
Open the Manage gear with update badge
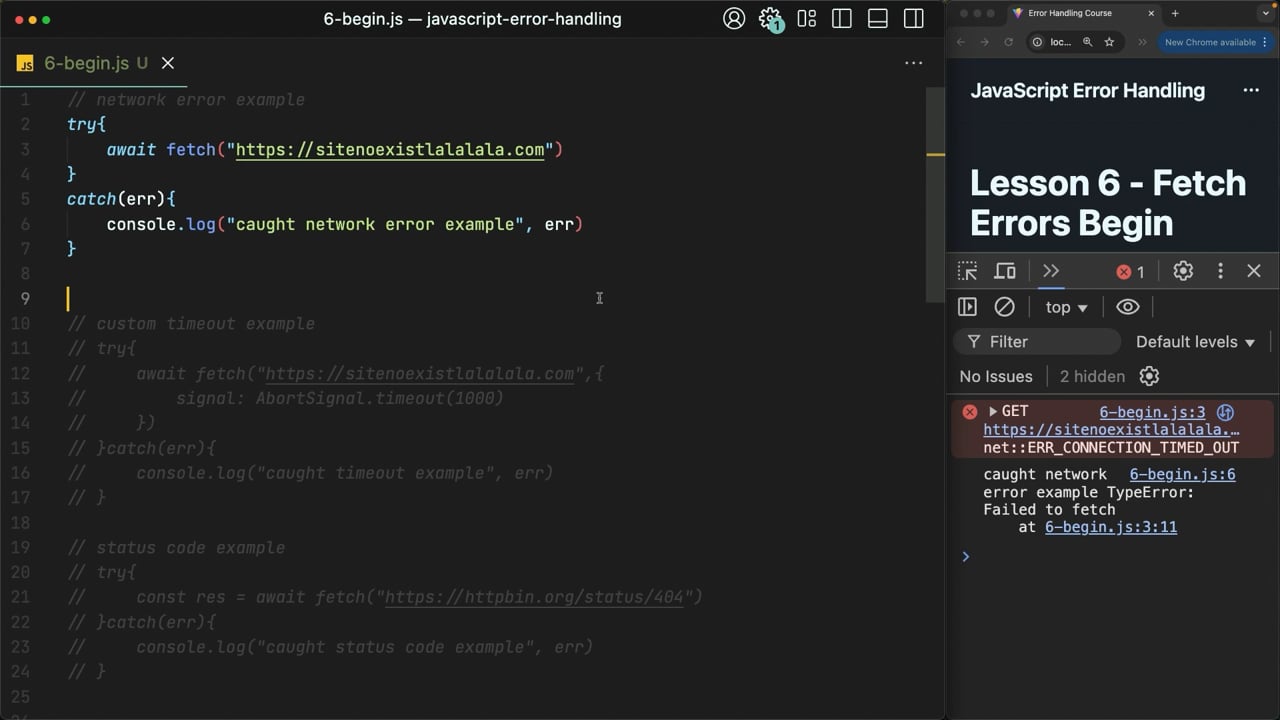(770, 19)
